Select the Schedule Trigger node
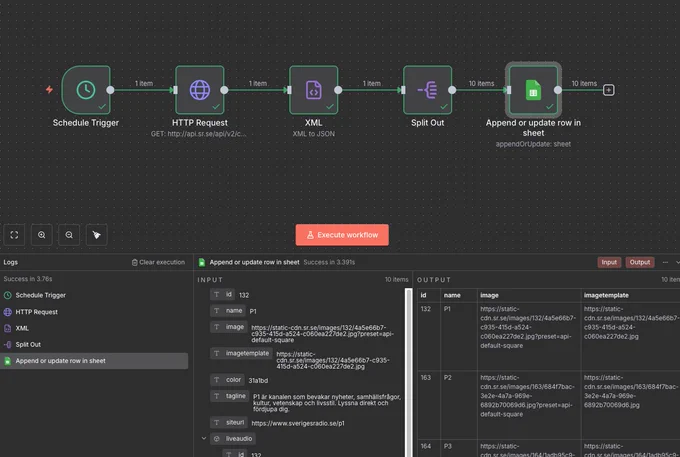The height and width of the screenshot is (457, 680). (x=86, y=90)
